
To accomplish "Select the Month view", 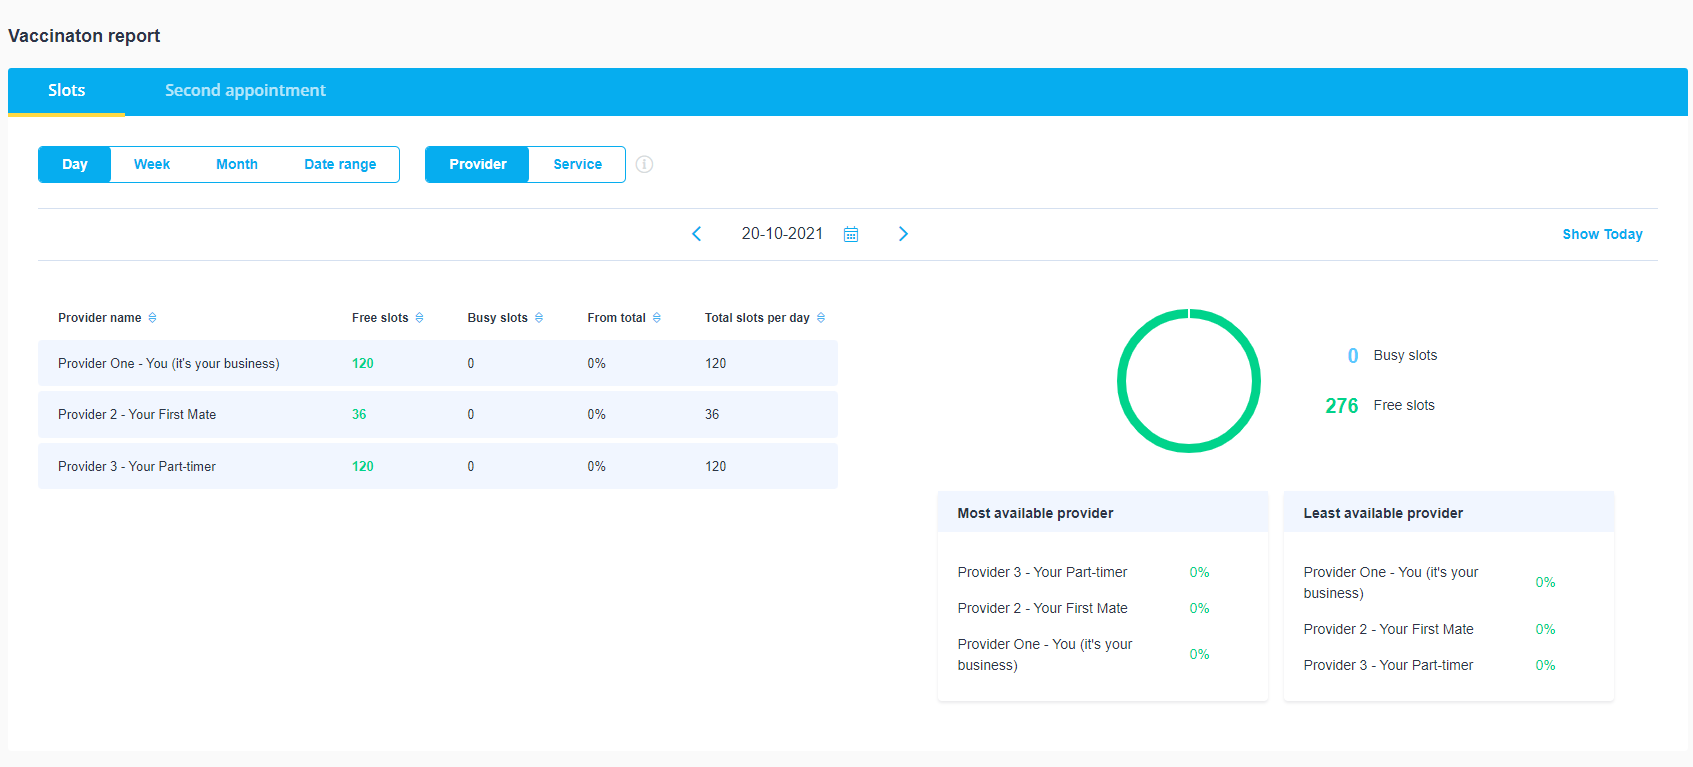I will coord(237,165).
